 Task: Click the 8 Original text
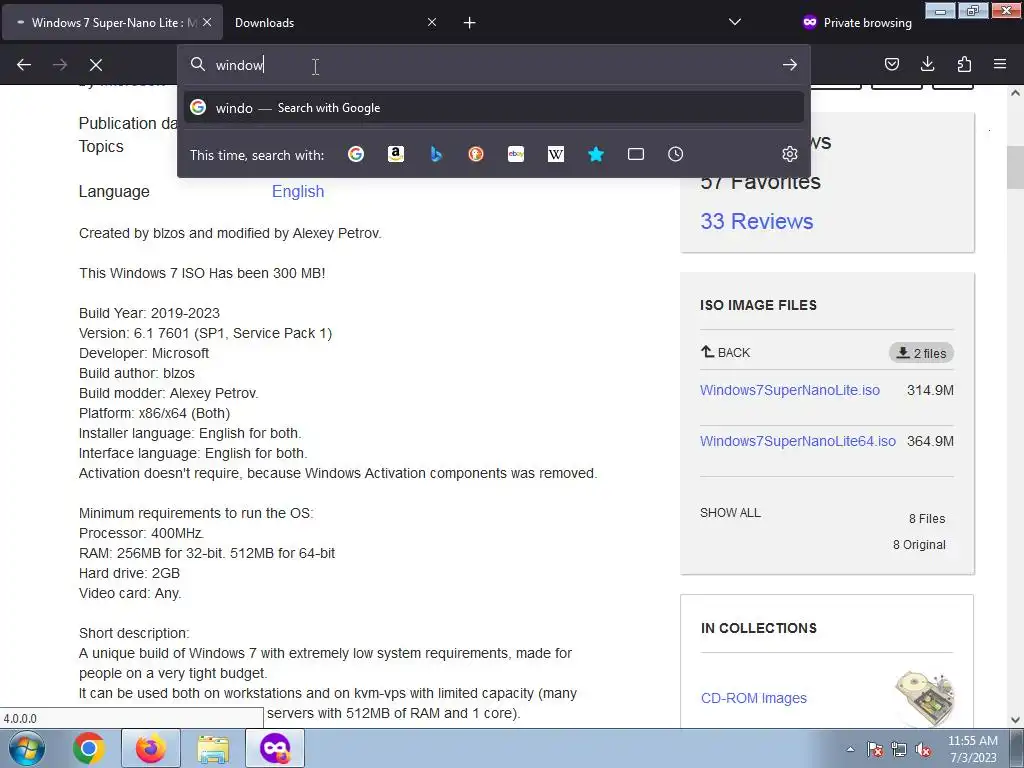tap(919, 545)
